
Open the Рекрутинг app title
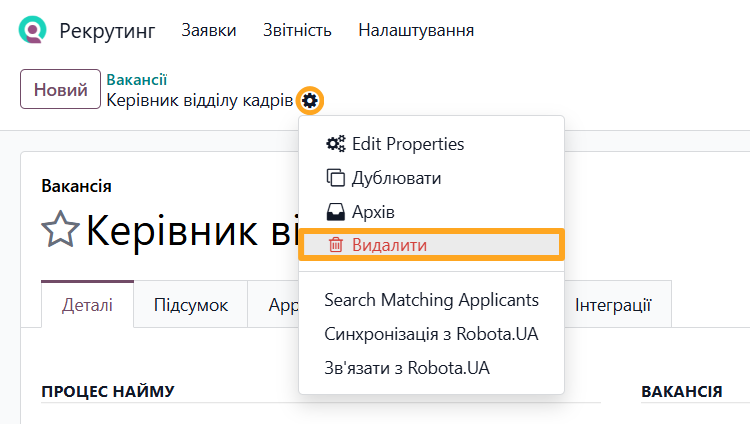[x=107, y=31]
